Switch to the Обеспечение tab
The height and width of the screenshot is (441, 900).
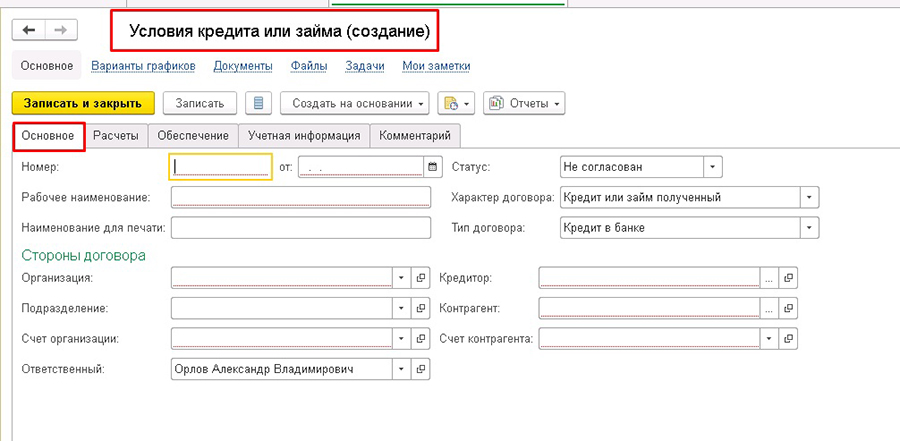[193, 136]
